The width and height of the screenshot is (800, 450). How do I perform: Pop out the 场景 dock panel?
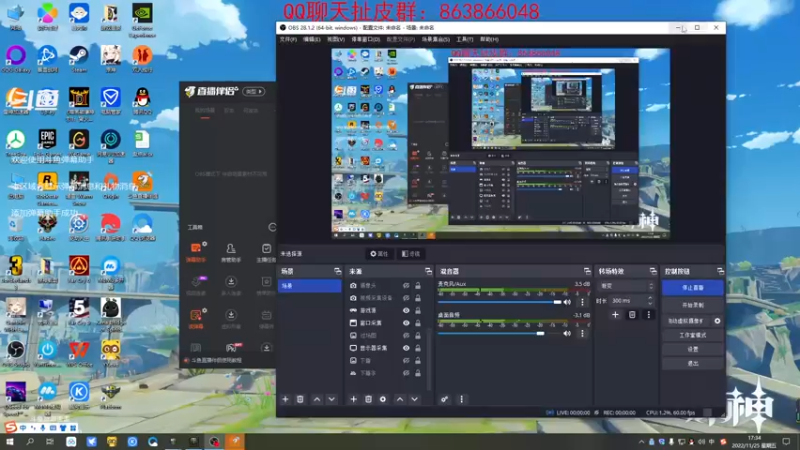(337, 271)
